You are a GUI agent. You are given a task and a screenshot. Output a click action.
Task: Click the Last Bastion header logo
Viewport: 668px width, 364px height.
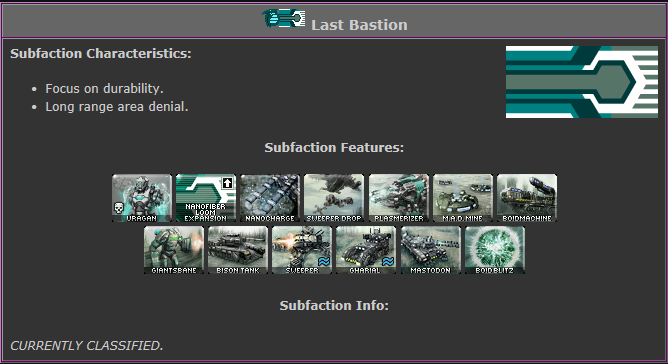pyautogui.click(x=284, y=18)
